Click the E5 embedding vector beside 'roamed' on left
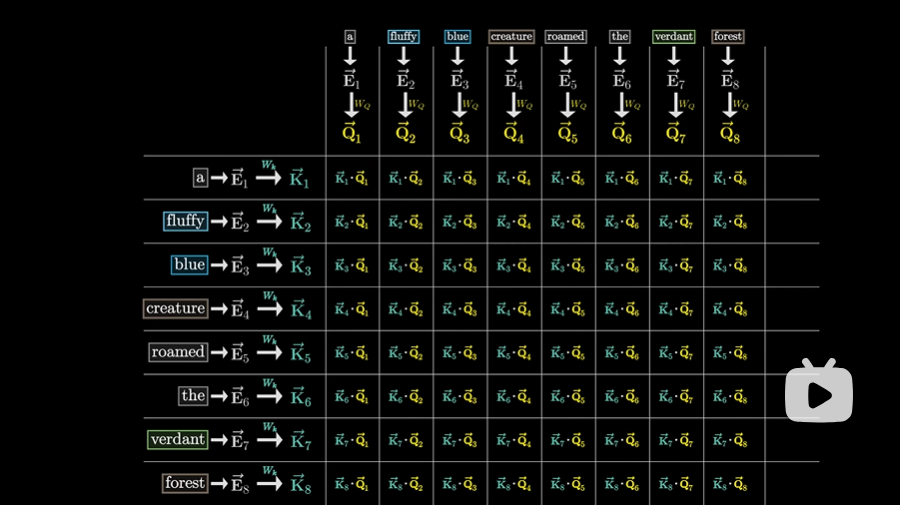Viewport: 900px width, 505px height. [x=239, y=353]
